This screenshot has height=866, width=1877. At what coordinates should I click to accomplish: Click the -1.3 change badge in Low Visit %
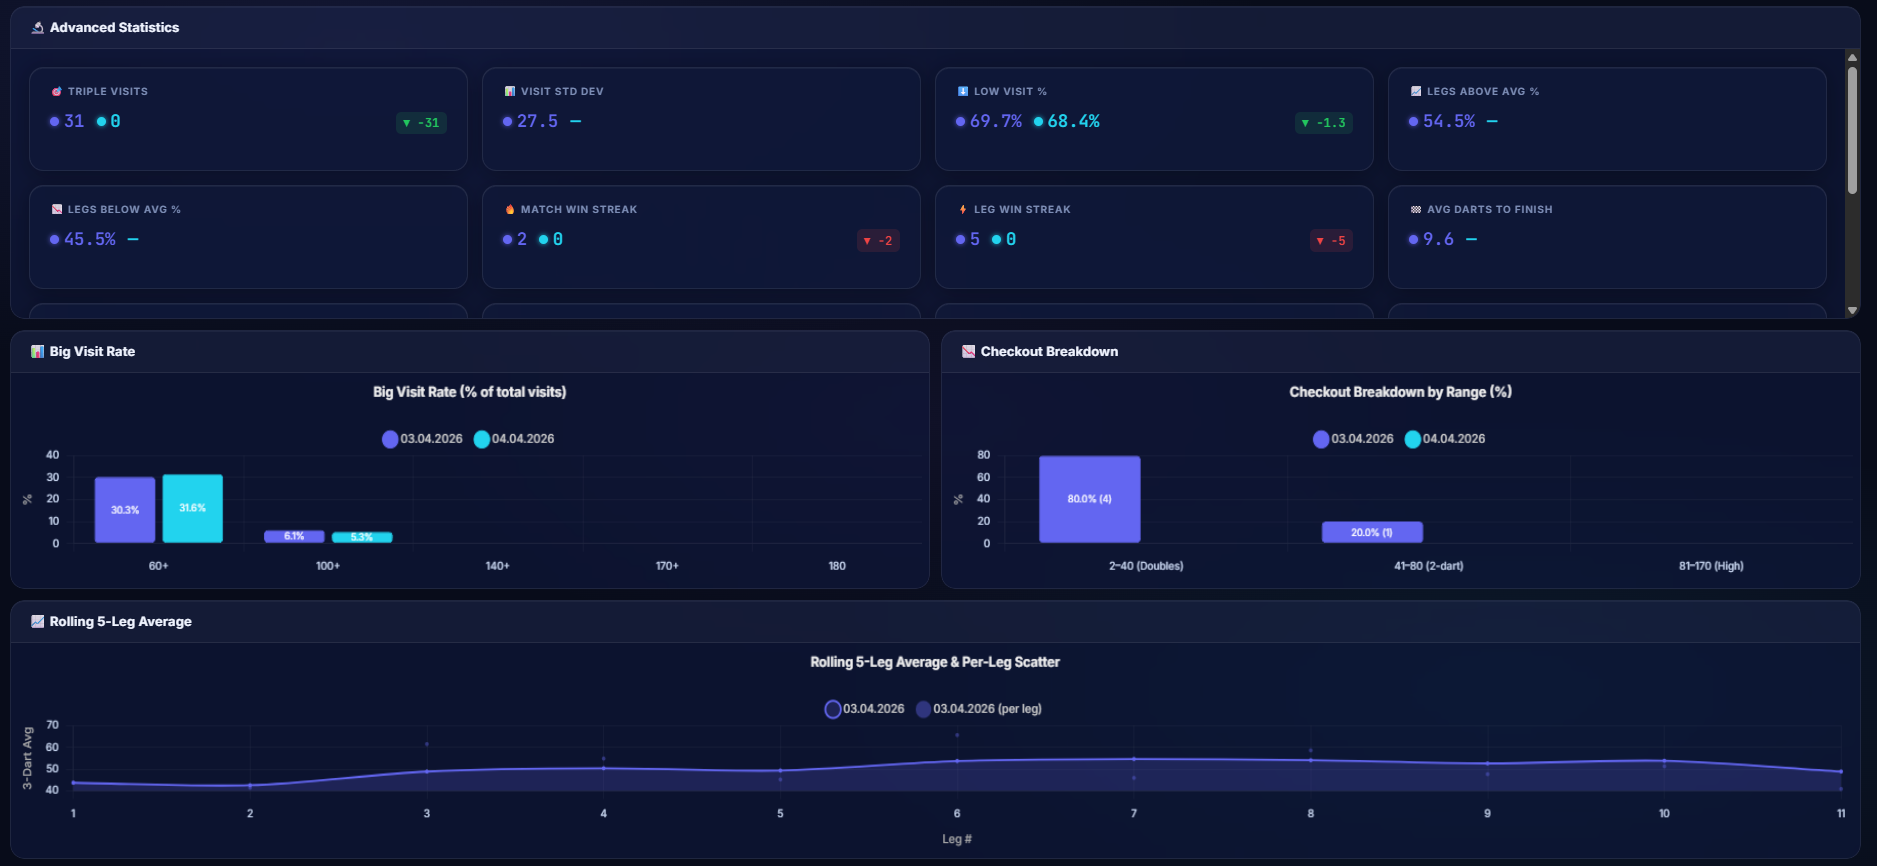tap(1324, 123)
